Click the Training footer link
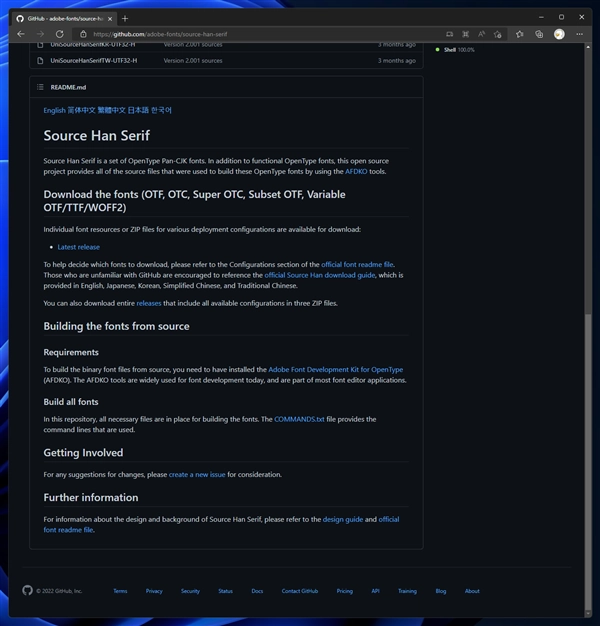The width and height of the screenshot is (600, 626). click(407, 591)
